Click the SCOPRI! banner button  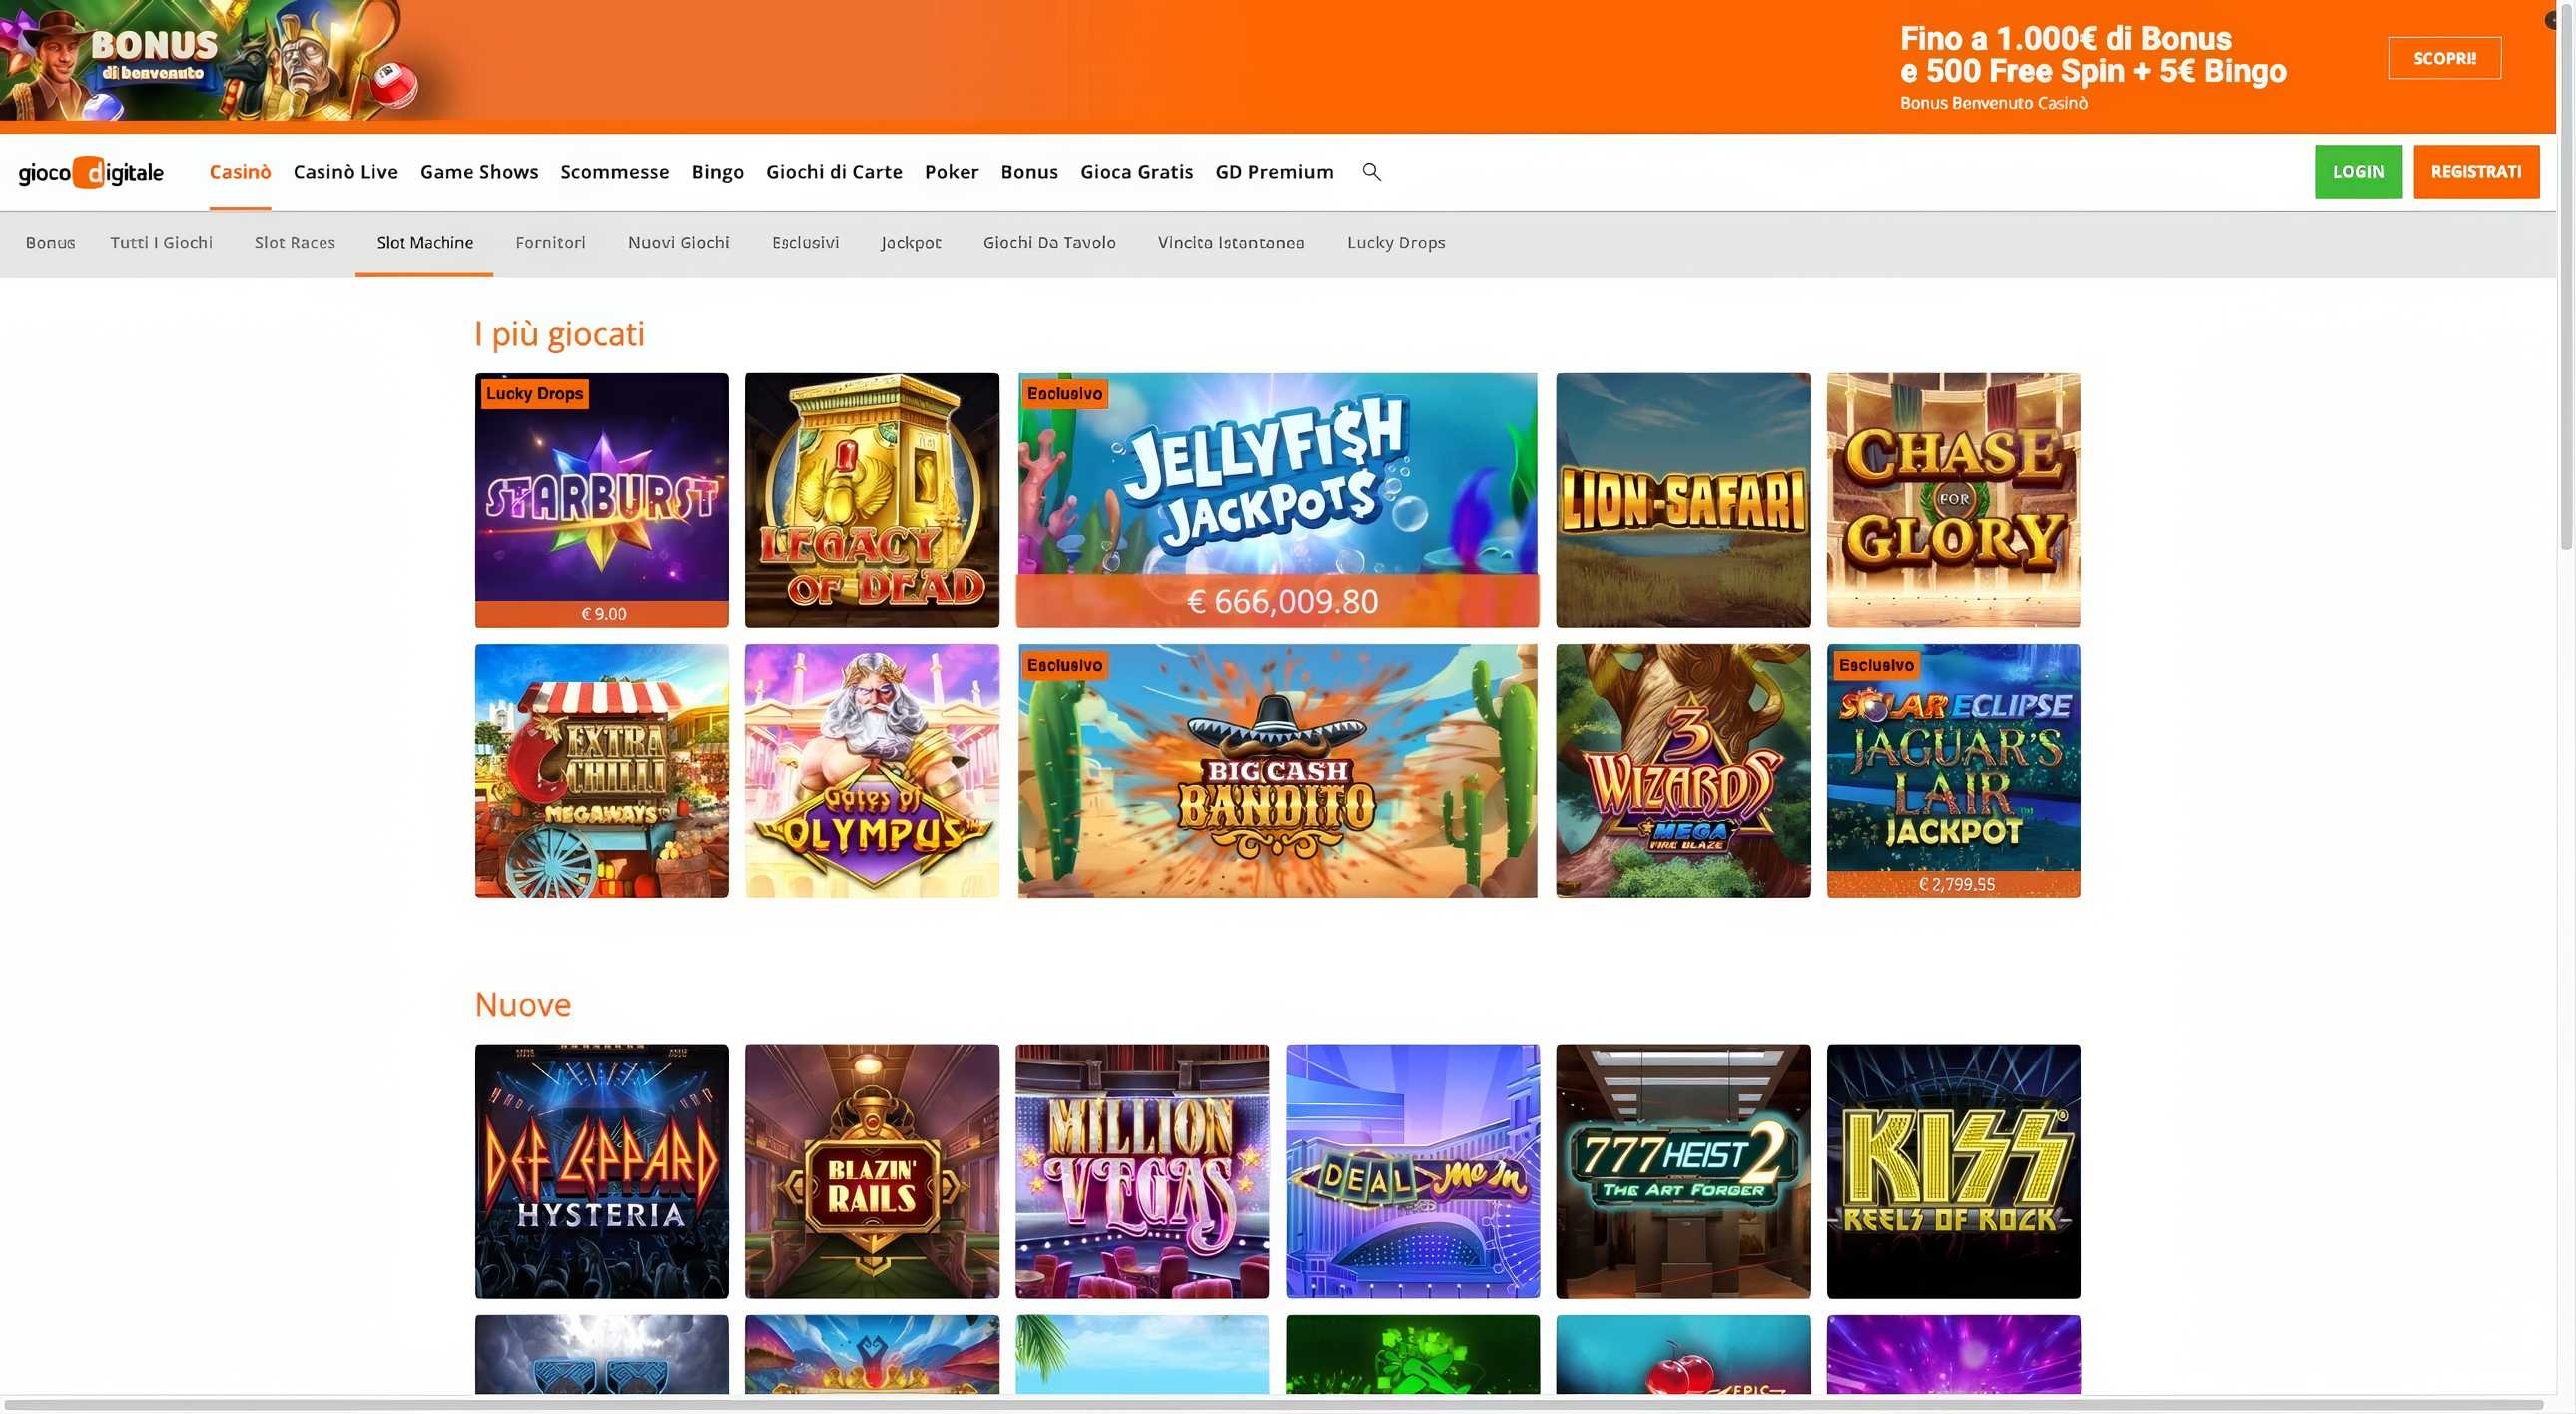pyautogui.click(x=2444, y=58)
